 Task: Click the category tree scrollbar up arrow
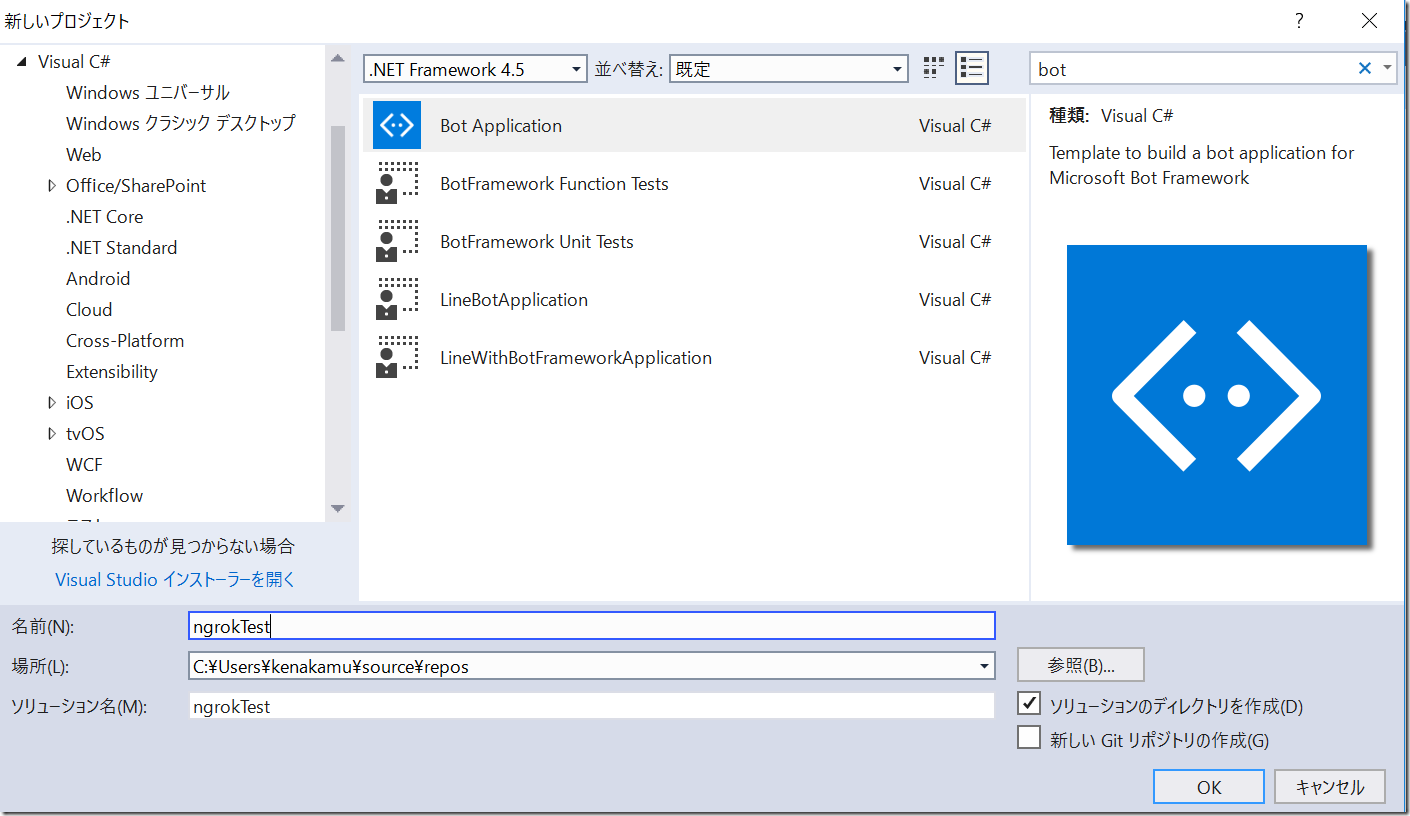(x=337, y=58)
